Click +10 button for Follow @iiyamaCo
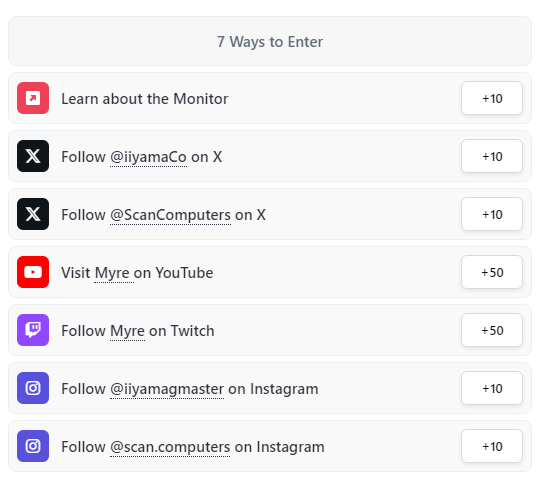The height and width of the screenshot is (478, 540). click(492, 156)
